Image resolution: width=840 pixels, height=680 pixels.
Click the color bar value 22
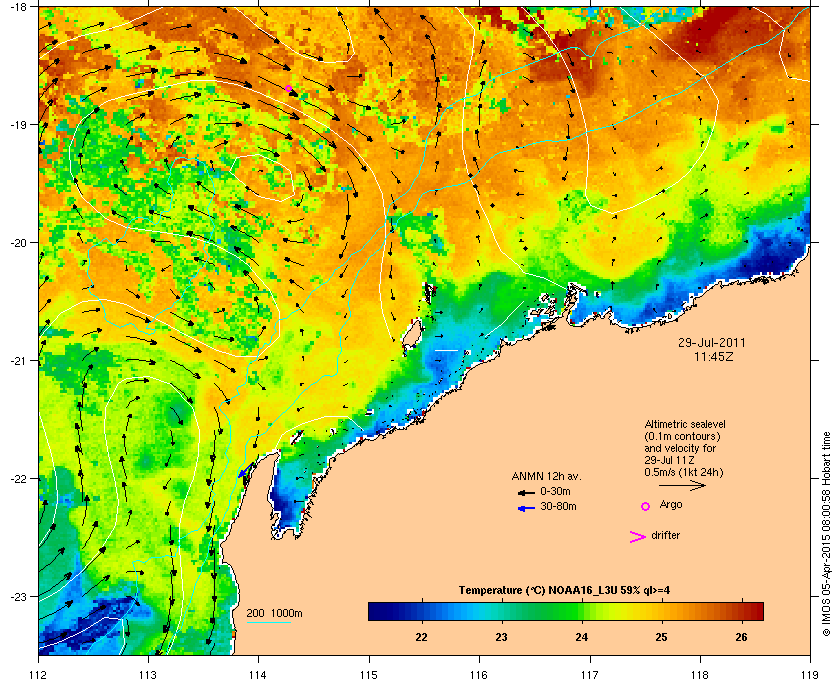click(422, 637)
